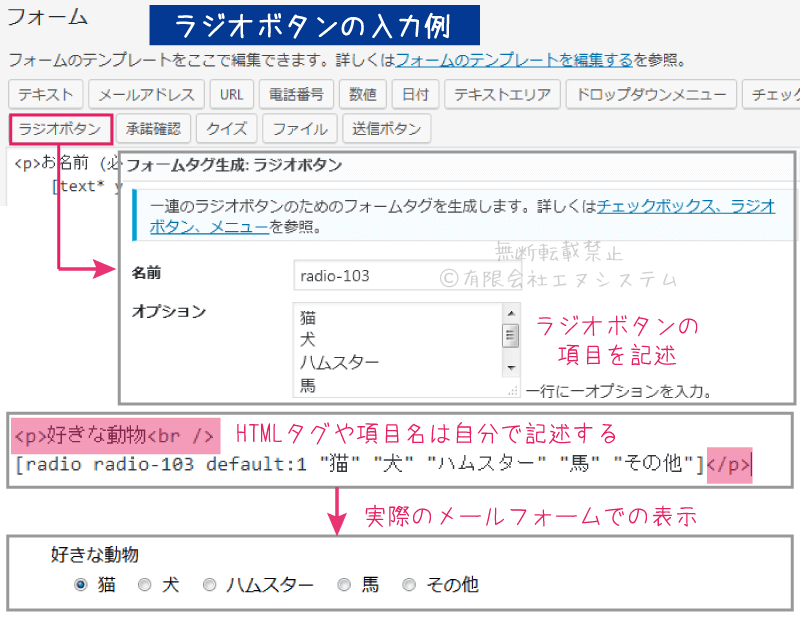
Task: Select the 馬 radio button
Action: (344, 584)
